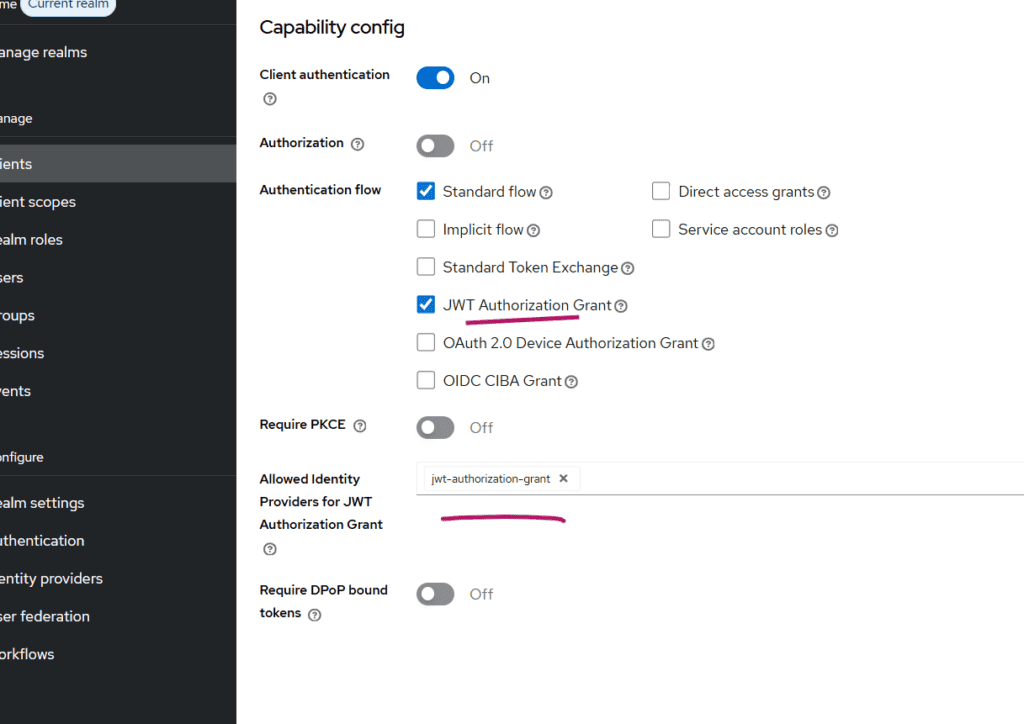Disable Client authentication

pos(435,77)
